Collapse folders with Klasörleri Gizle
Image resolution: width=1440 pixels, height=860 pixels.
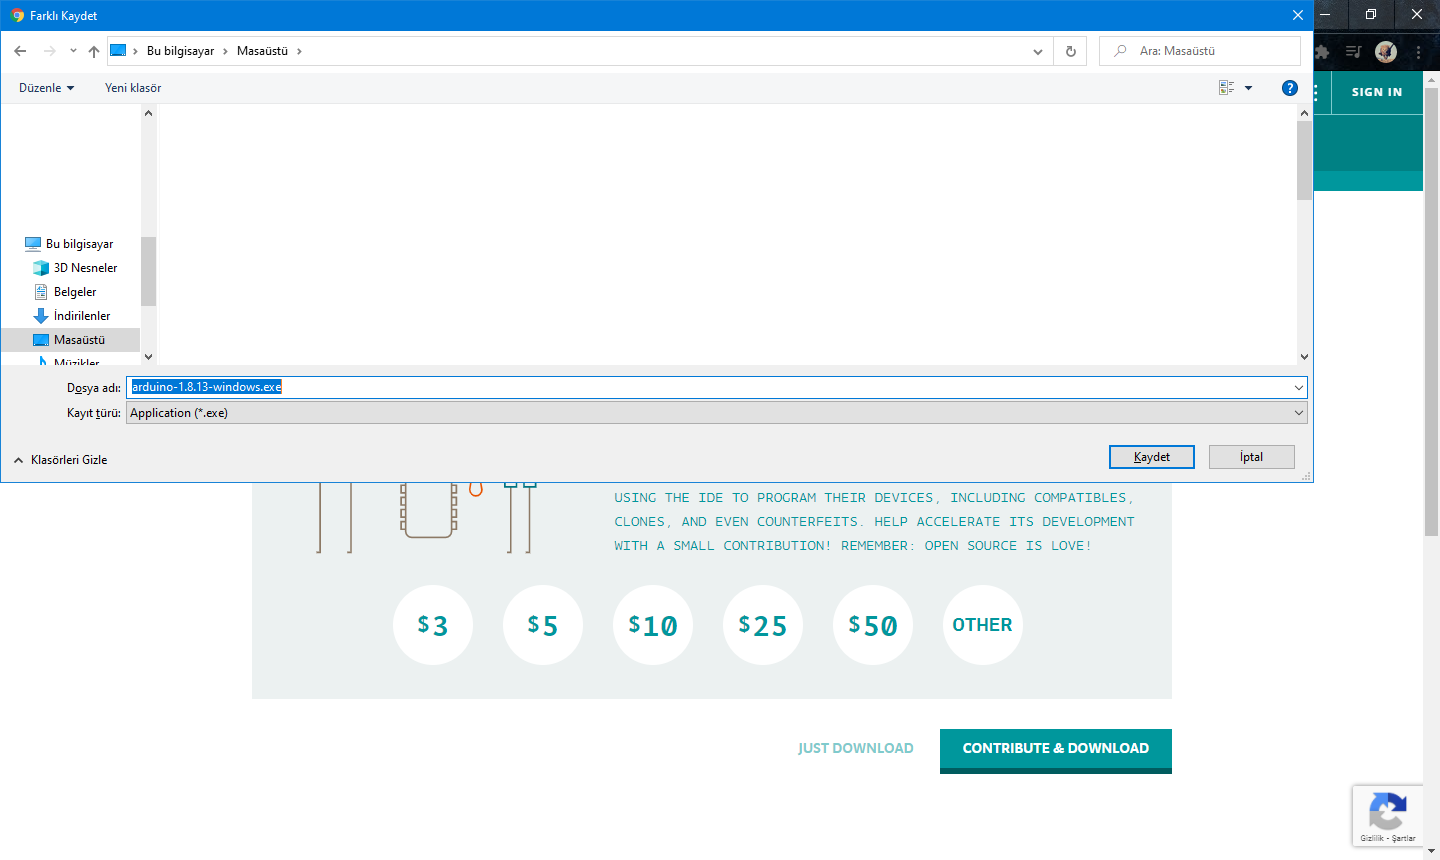[x=60, y=460]
